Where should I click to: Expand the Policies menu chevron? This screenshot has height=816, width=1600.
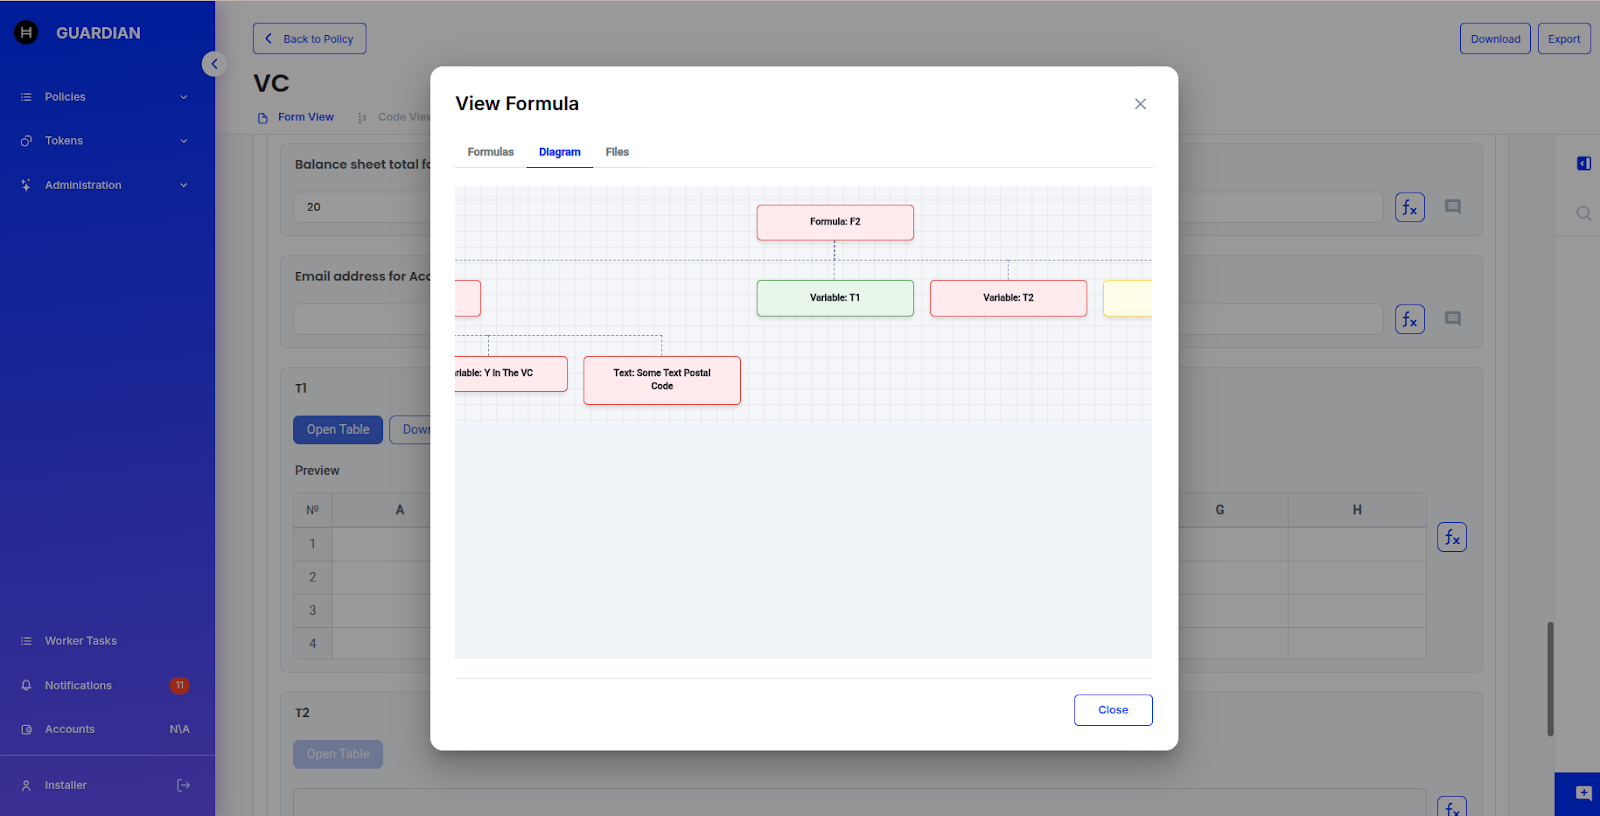(x=184, y=97)
